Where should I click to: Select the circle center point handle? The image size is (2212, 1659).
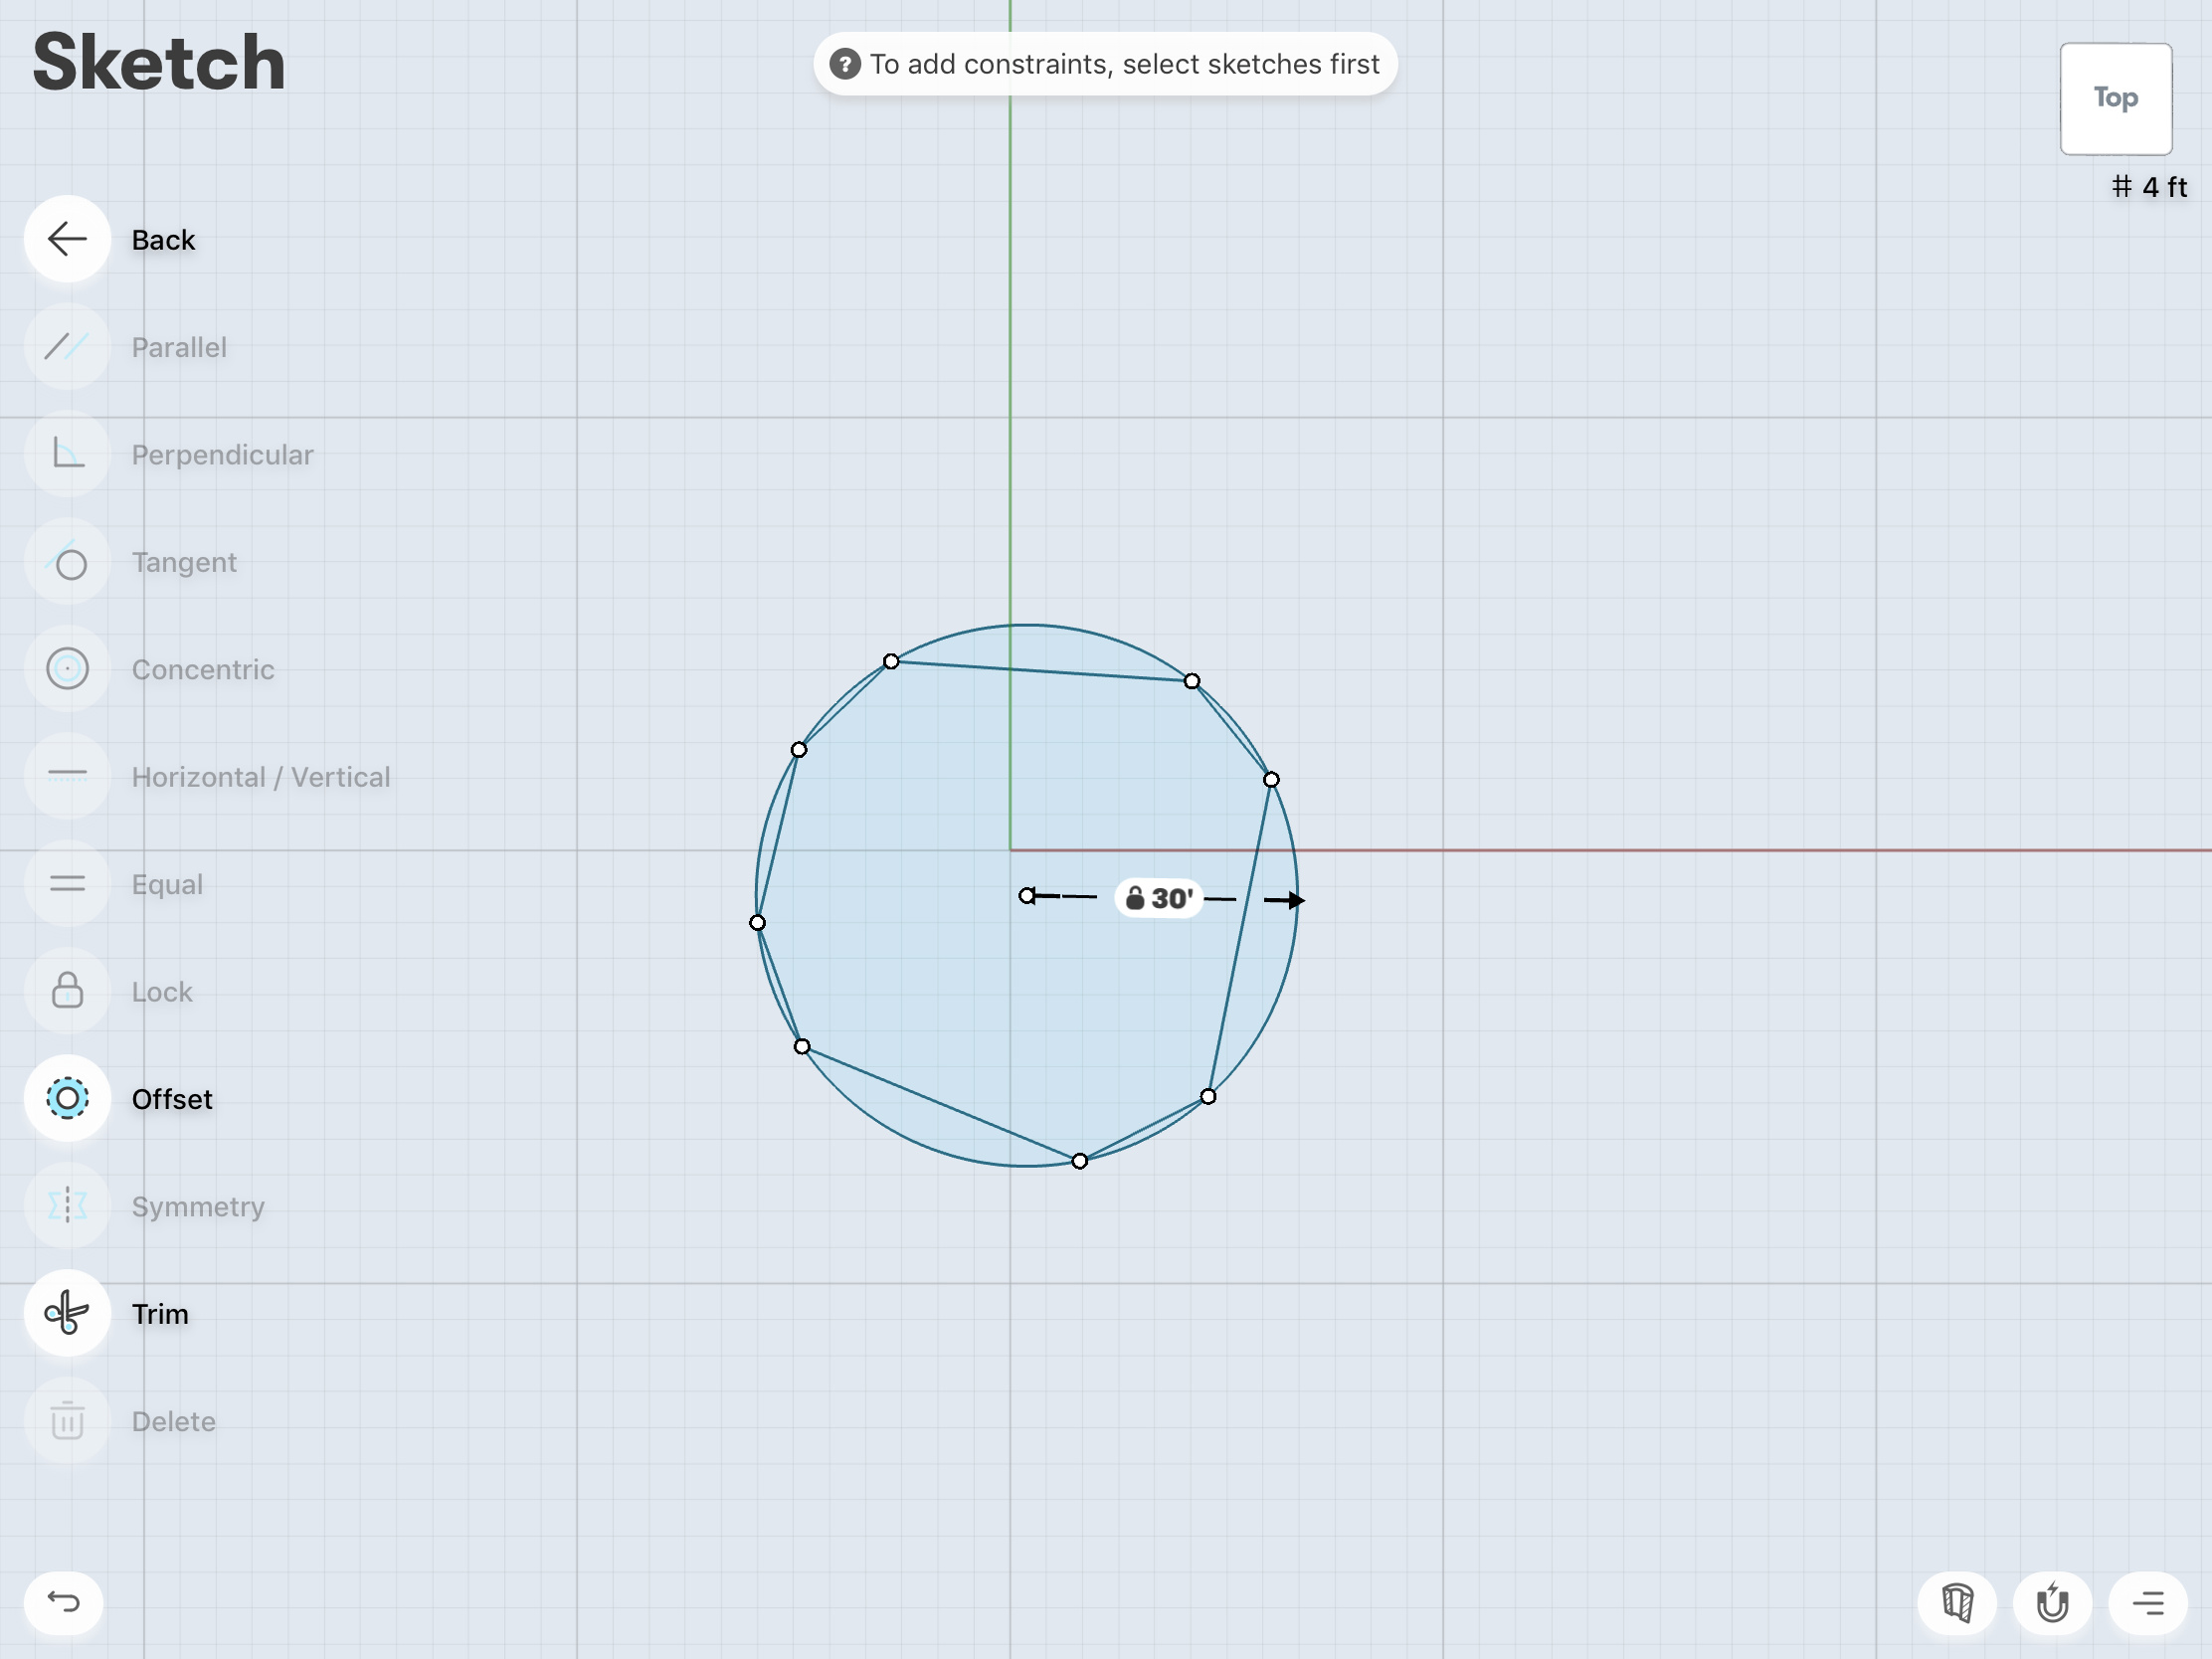point(1027,895)
